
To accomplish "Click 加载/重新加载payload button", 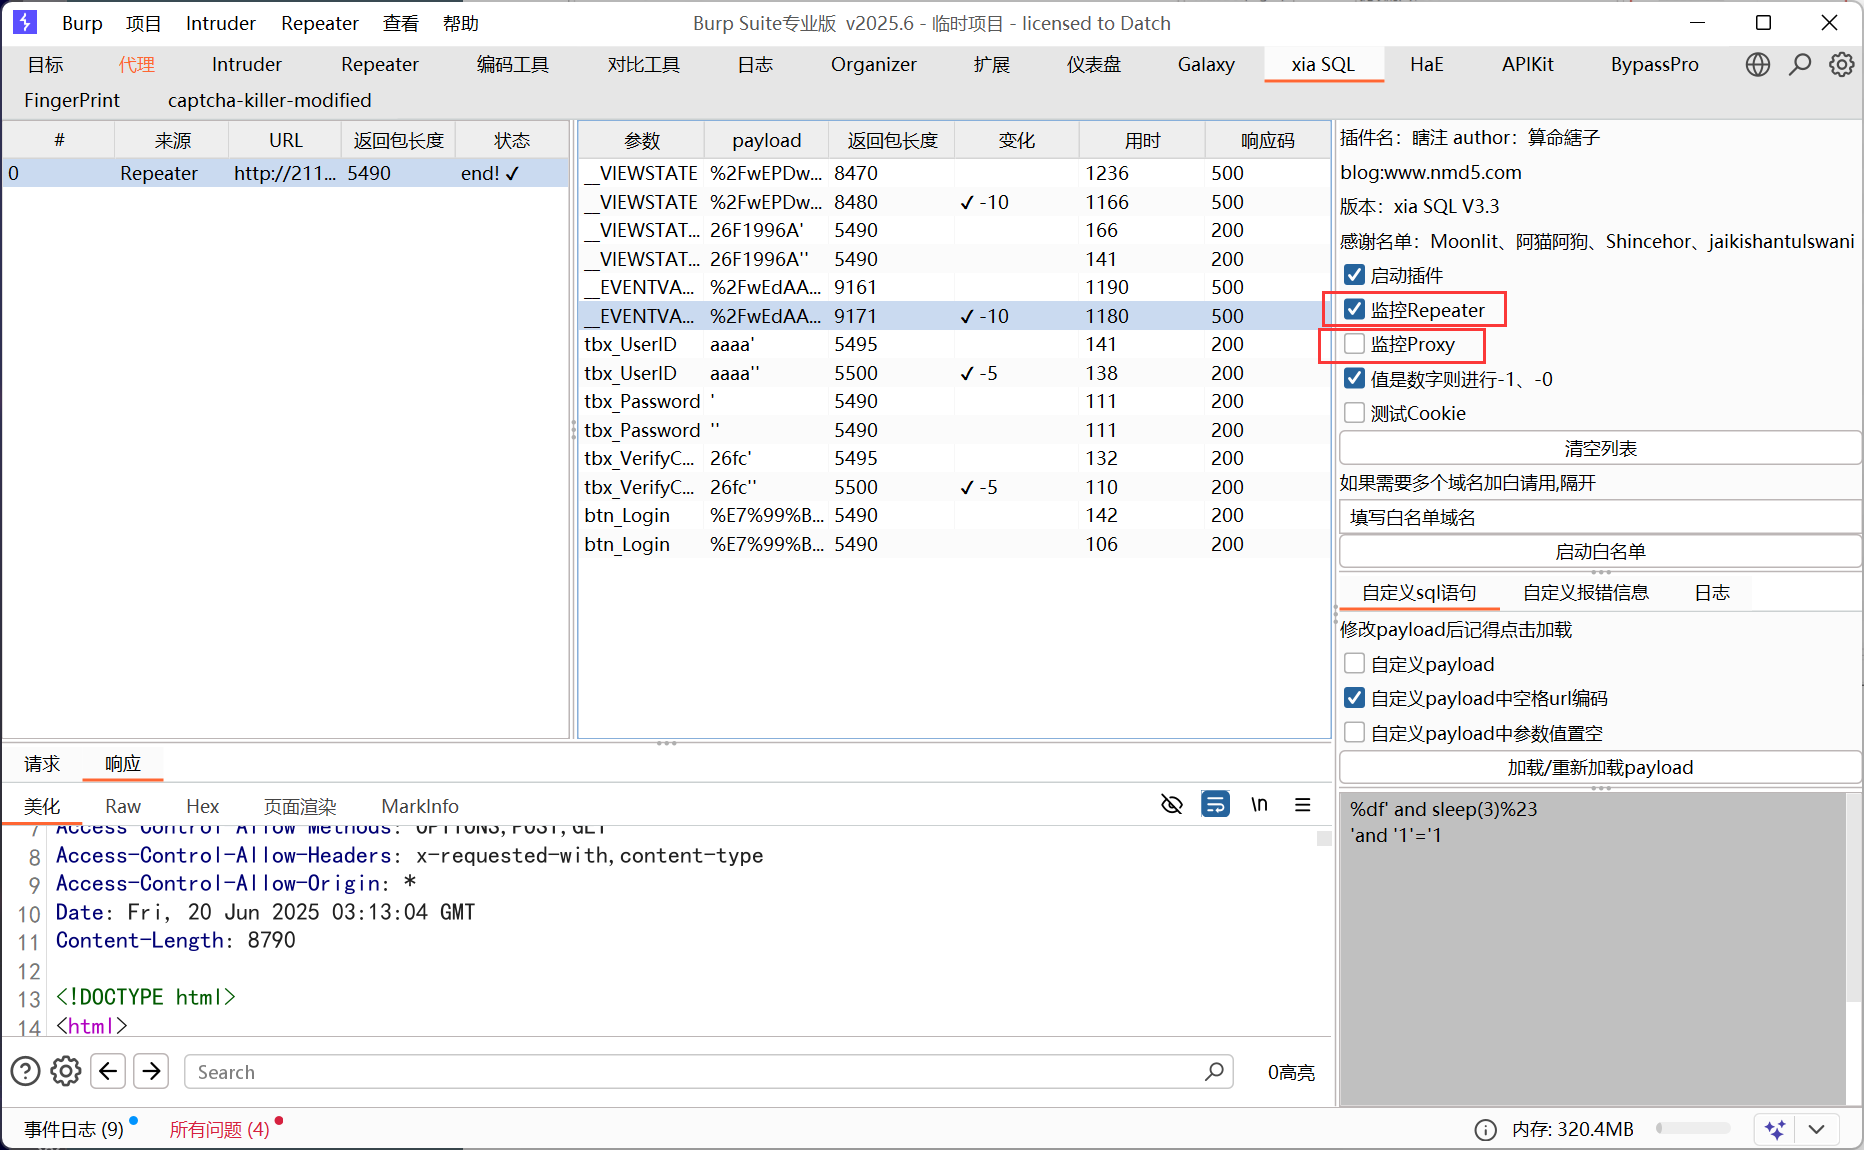I will coord(1600,767).
